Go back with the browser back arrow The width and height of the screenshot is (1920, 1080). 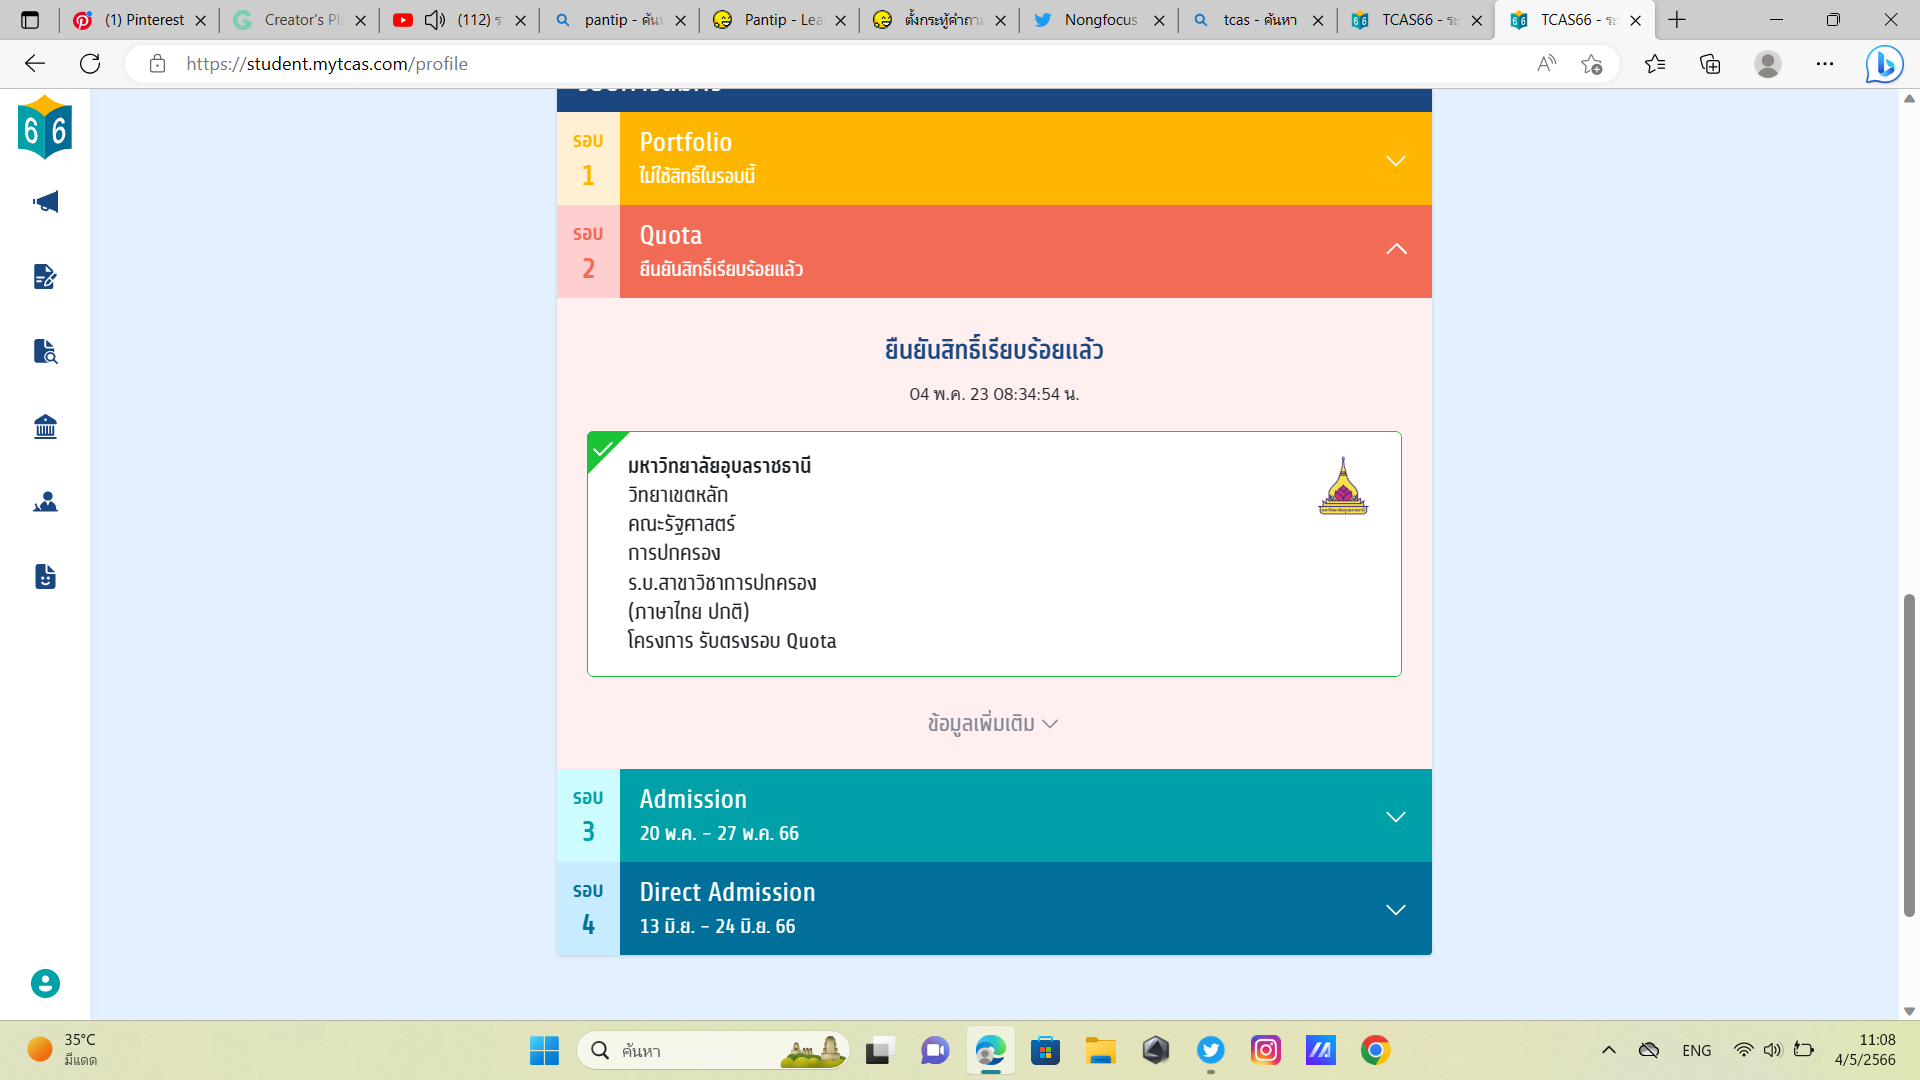coord(35,64)
